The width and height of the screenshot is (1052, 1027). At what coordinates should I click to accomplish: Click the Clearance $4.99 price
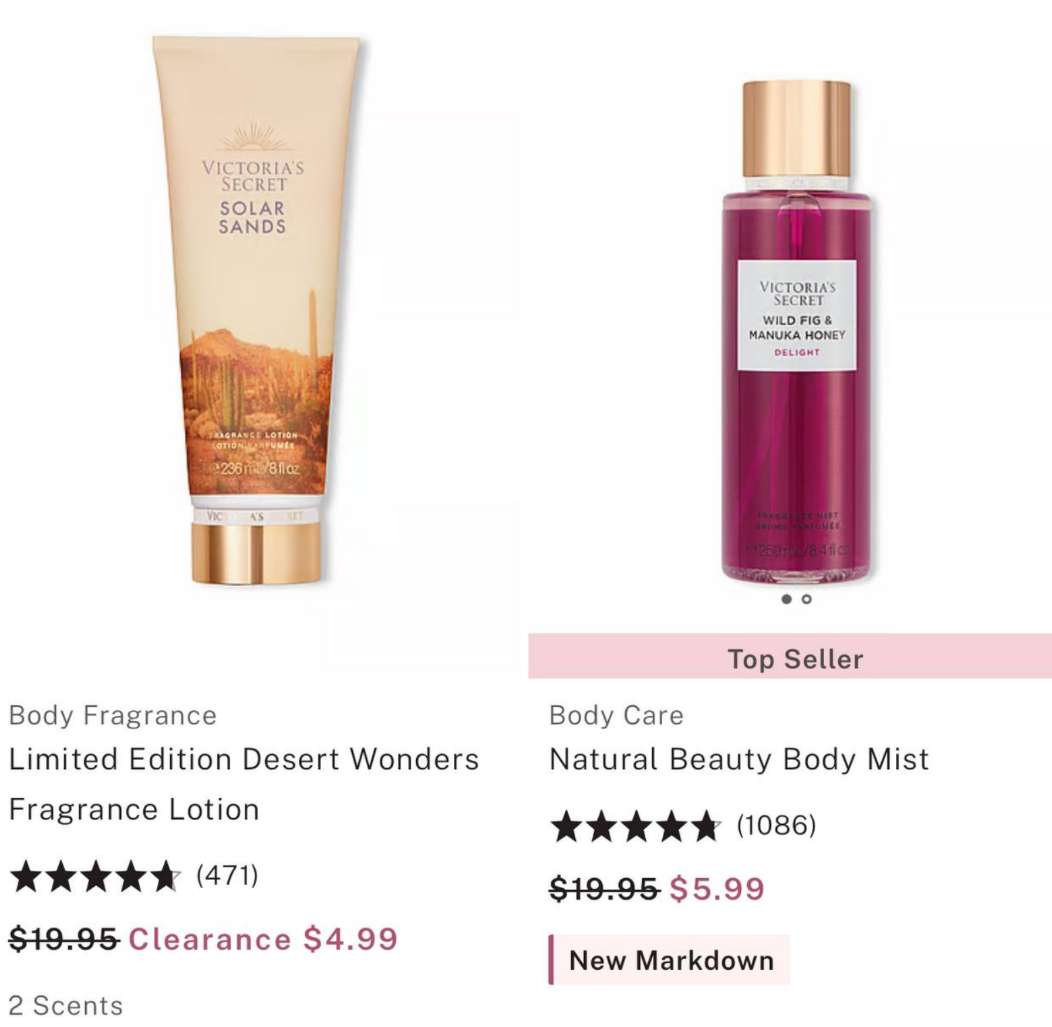point(263,938)
